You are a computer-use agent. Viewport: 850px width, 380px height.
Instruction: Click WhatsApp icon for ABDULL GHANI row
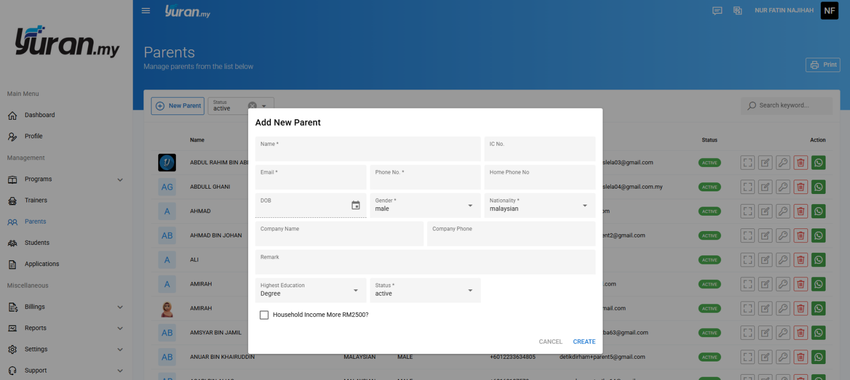(818, 186)
